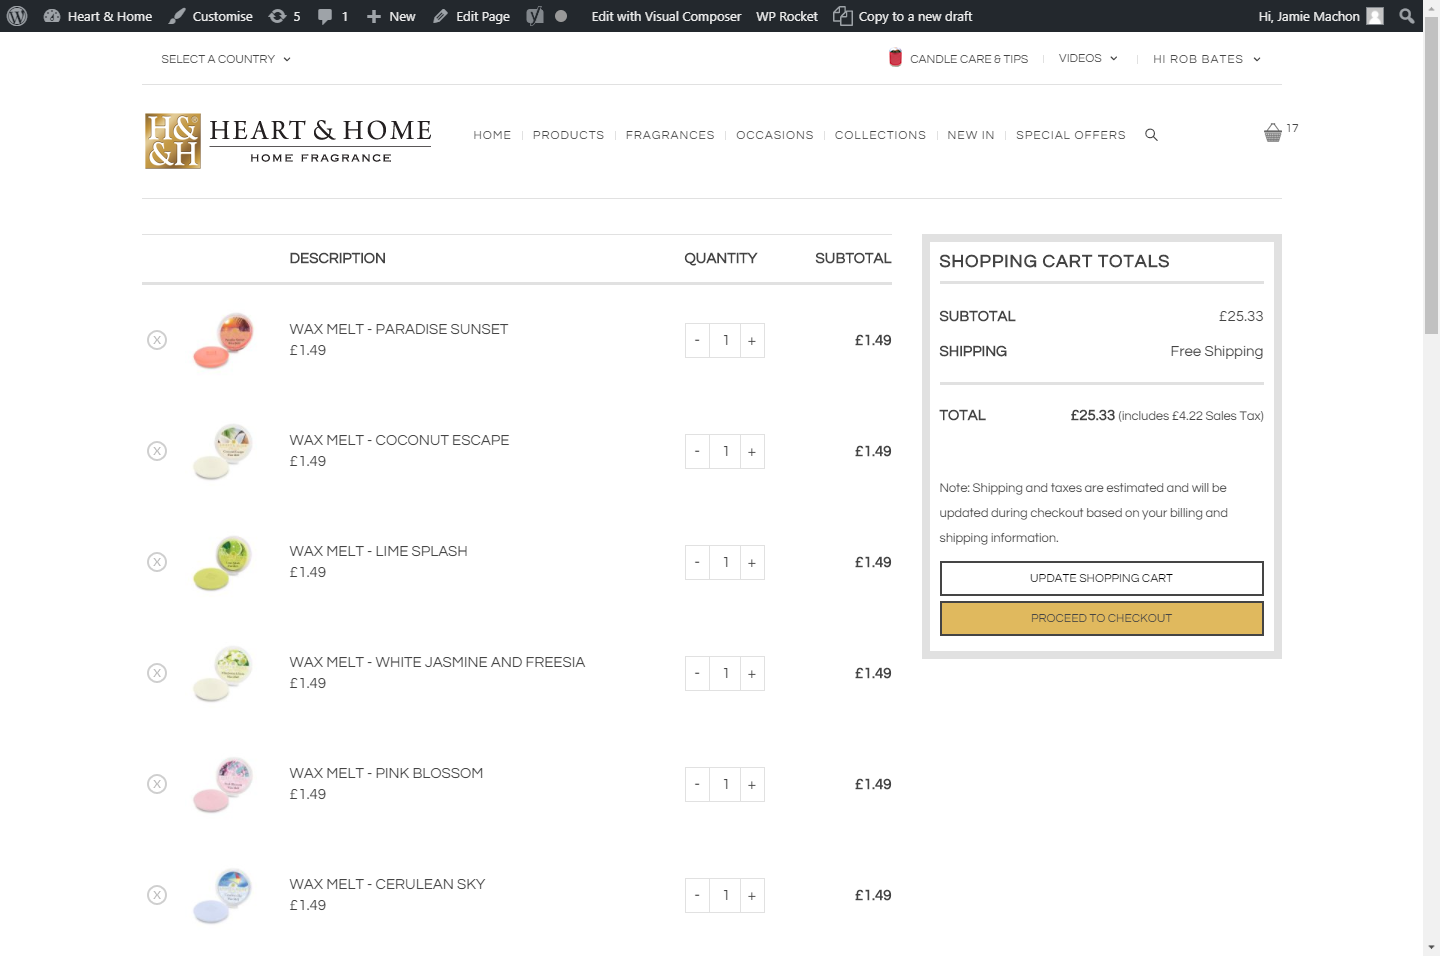The height and width of the screenshot is (956, 1440).
Task: Click the Yoast SEO icon
Action: click(536, 16)
